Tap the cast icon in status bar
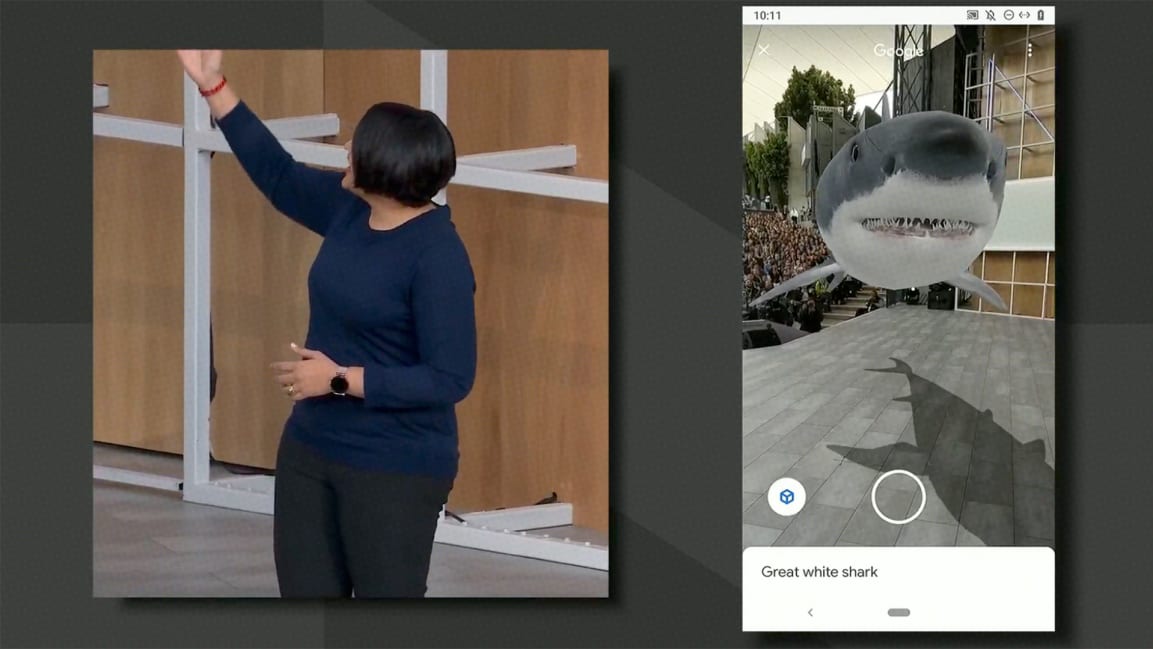The height and width of the screenshot is (649, 1153). (973, 16)
